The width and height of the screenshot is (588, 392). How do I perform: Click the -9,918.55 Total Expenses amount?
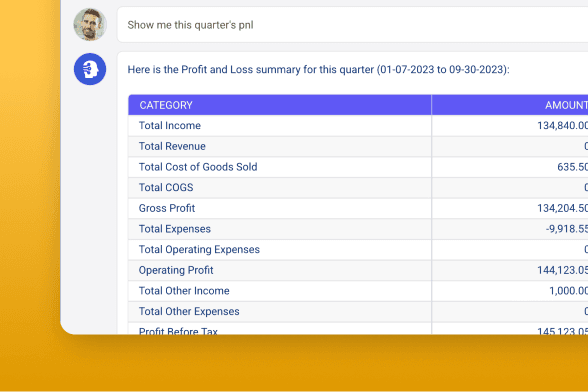point(566,229)
